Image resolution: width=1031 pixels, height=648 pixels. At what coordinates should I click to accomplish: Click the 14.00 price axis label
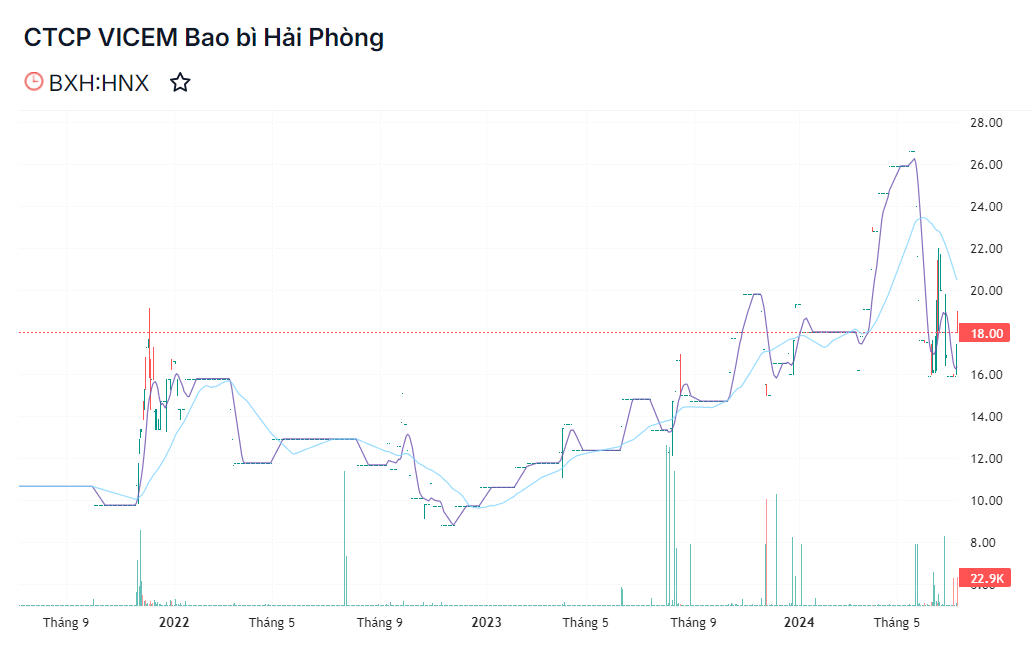pyautogui.click(x=986, y=417)
